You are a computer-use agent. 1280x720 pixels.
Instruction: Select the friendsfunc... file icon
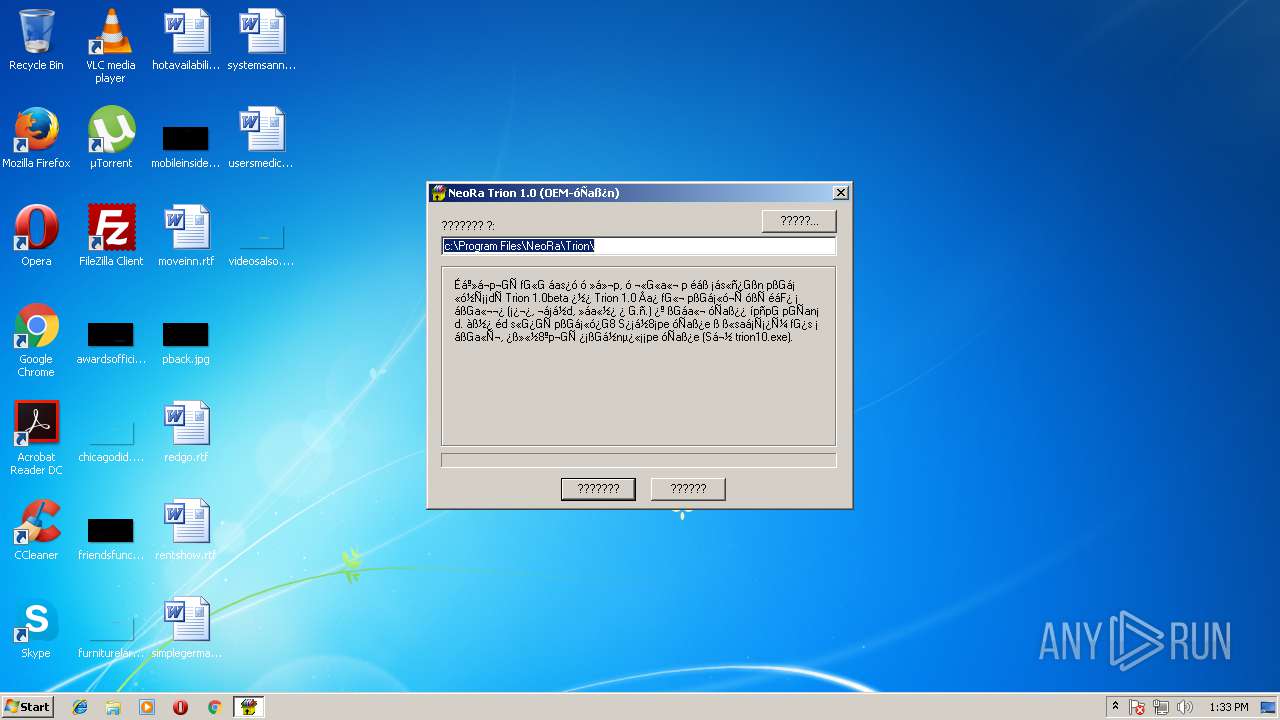coord(110,540)
